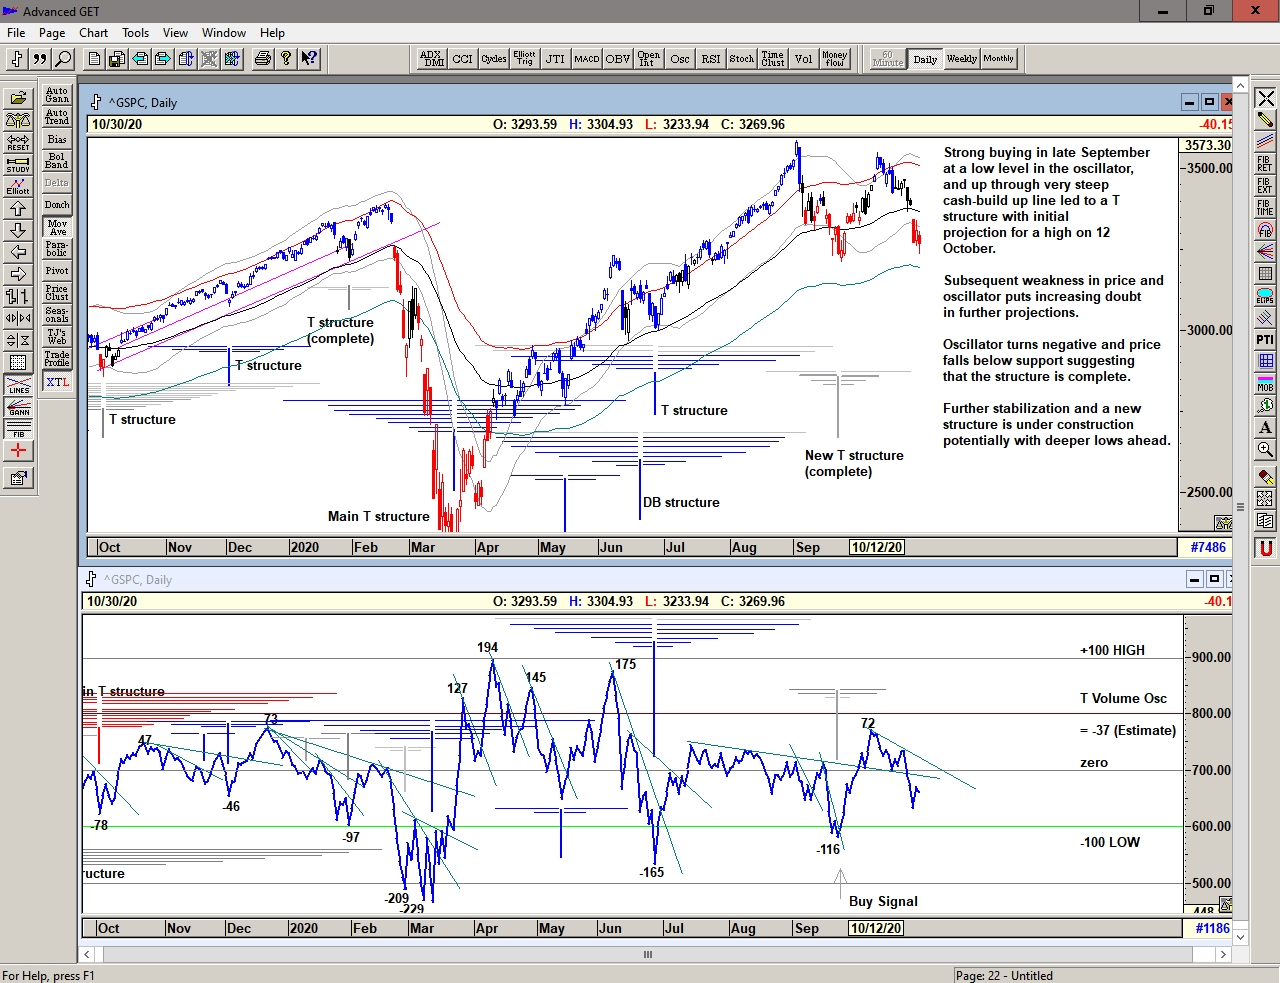Click vertical scrollbar up arrow
Image resolution: width=1280 pixels, height=983 pixels.
[1240, 85]
